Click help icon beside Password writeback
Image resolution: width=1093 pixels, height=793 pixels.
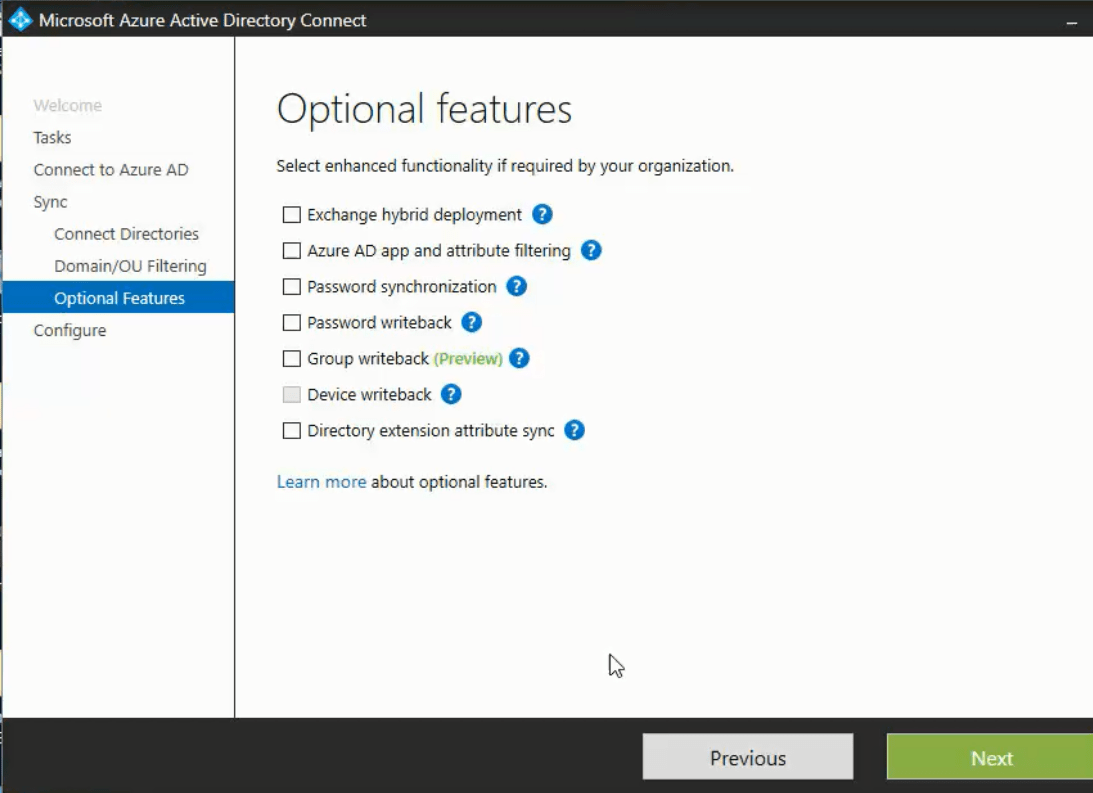click(x=471, y=322)
